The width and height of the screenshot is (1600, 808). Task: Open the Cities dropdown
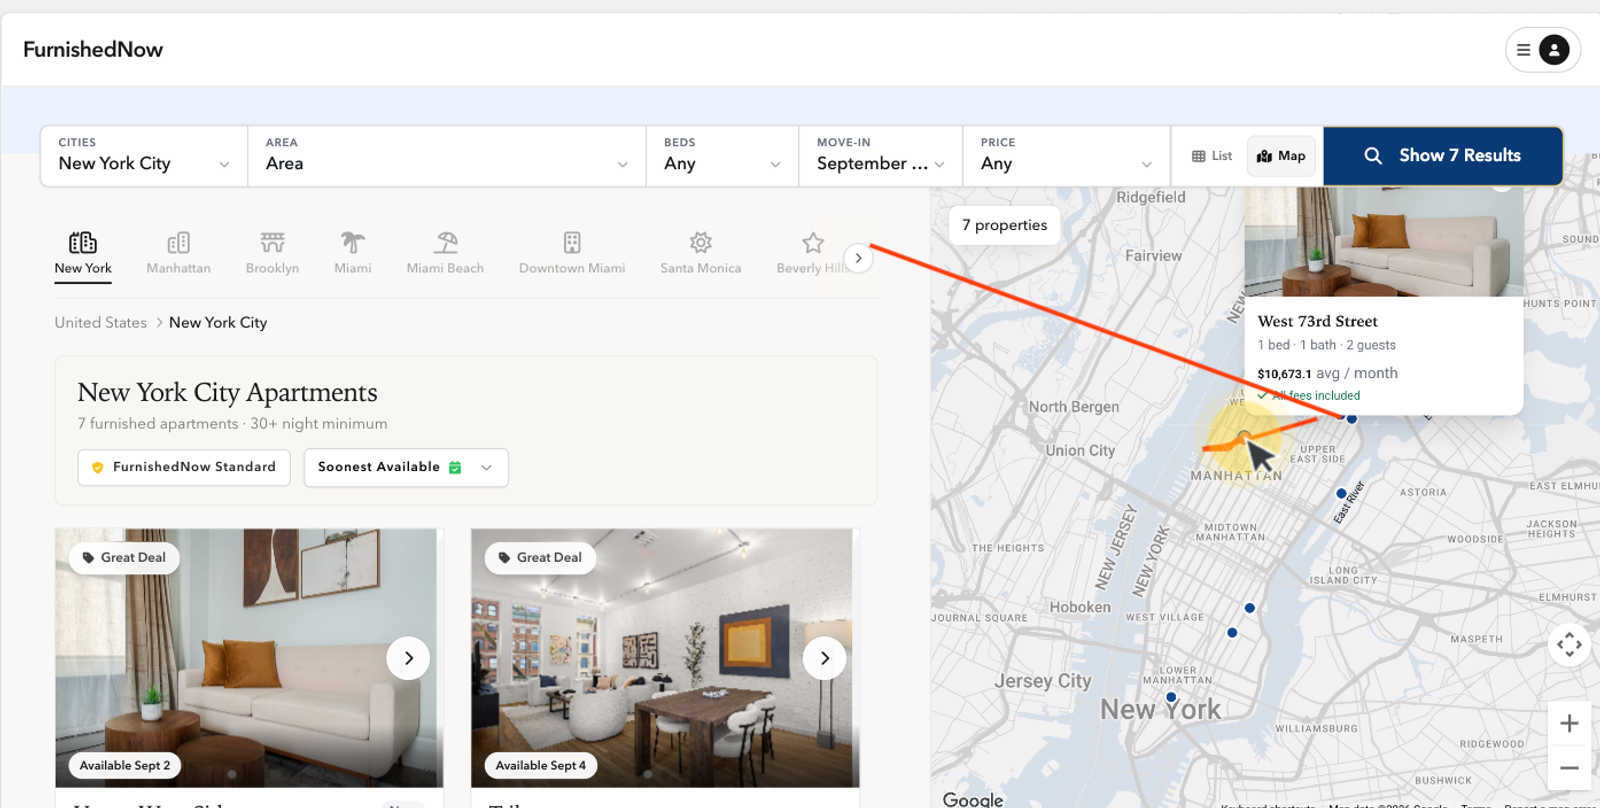click(144, 156)
